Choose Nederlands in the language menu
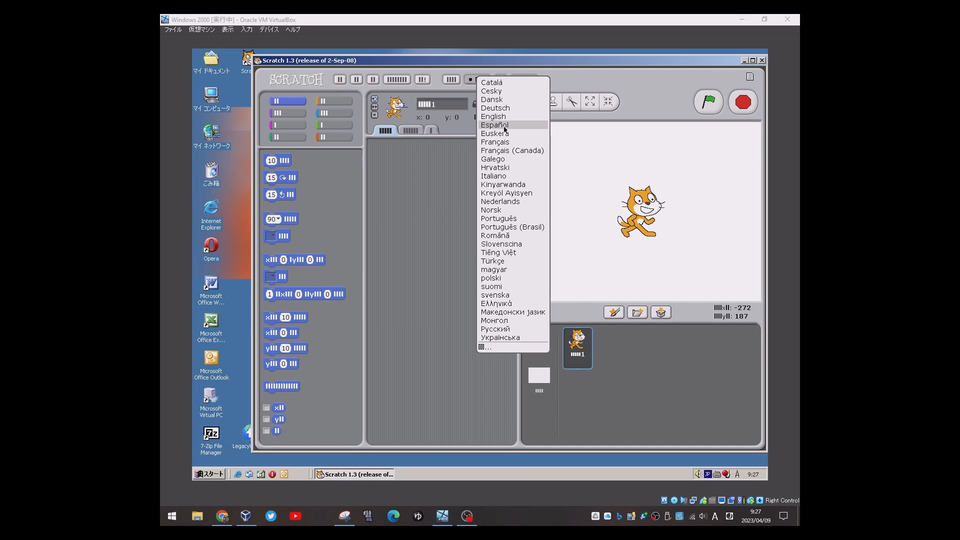Screen dimensions: 960x540 point(512,201)
